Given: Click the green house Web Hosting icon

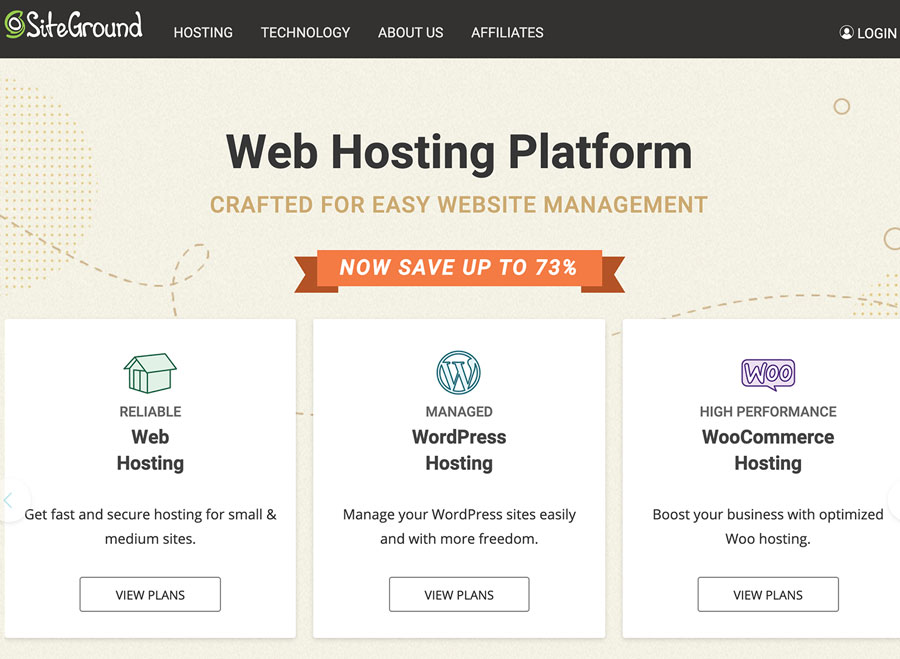Looking at the screenshot, I should (150, 373).
